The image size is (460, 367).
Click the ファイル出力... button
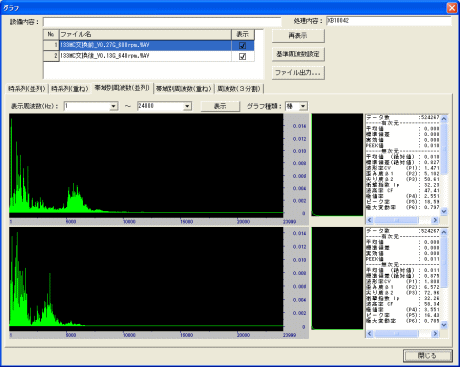click(298, 72)
